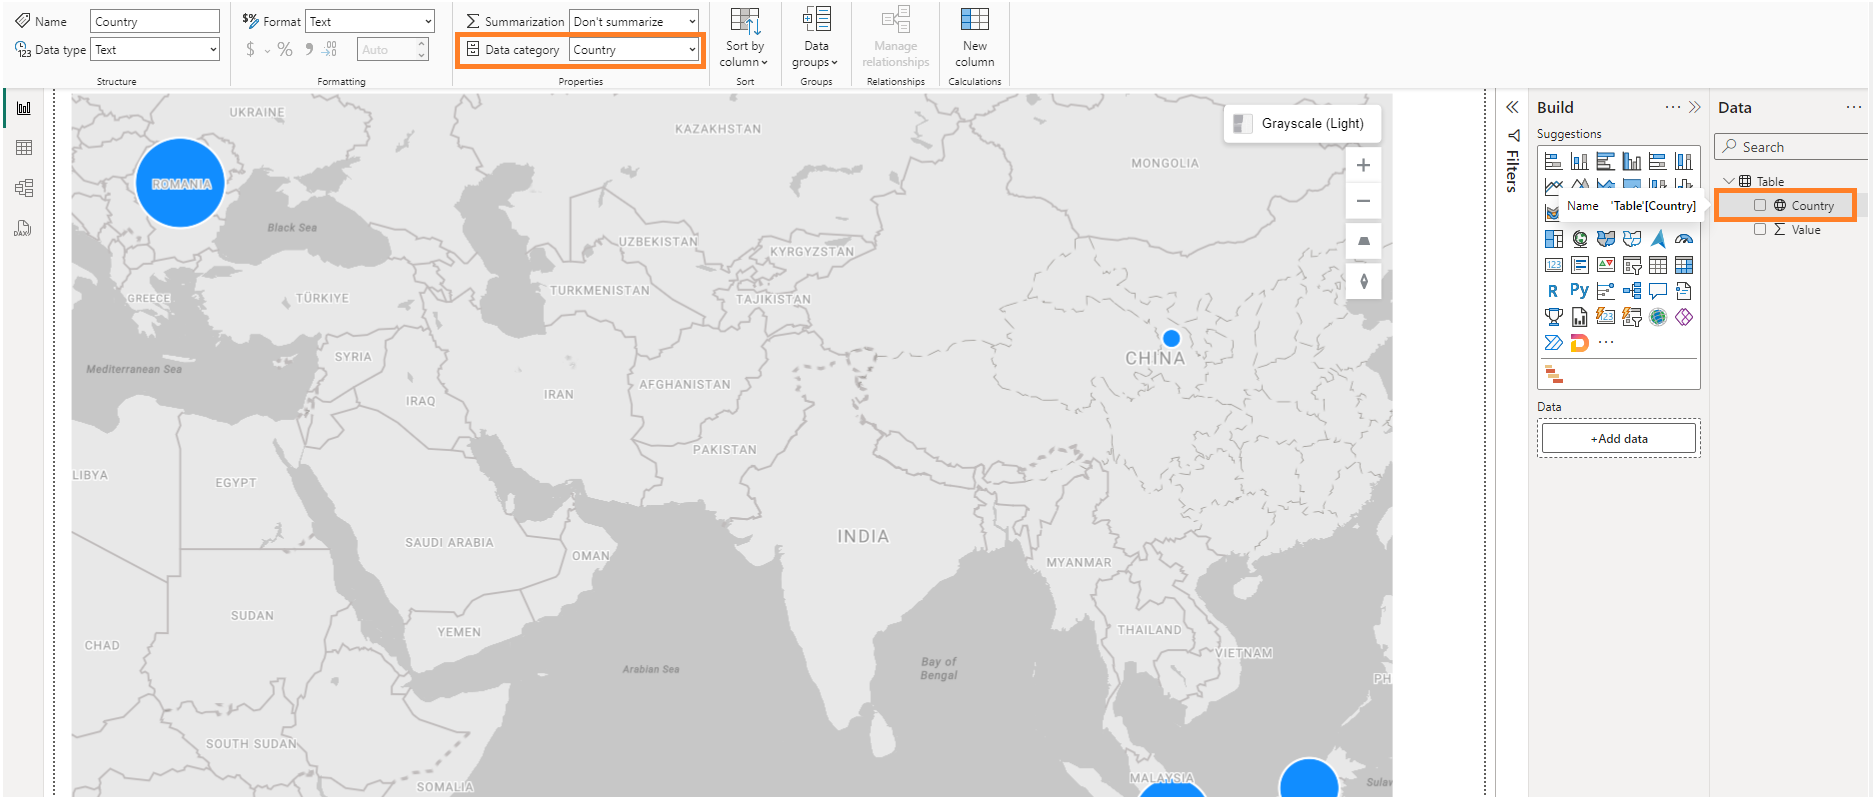
Task: Reset map compass to north
Action: 1363,281
